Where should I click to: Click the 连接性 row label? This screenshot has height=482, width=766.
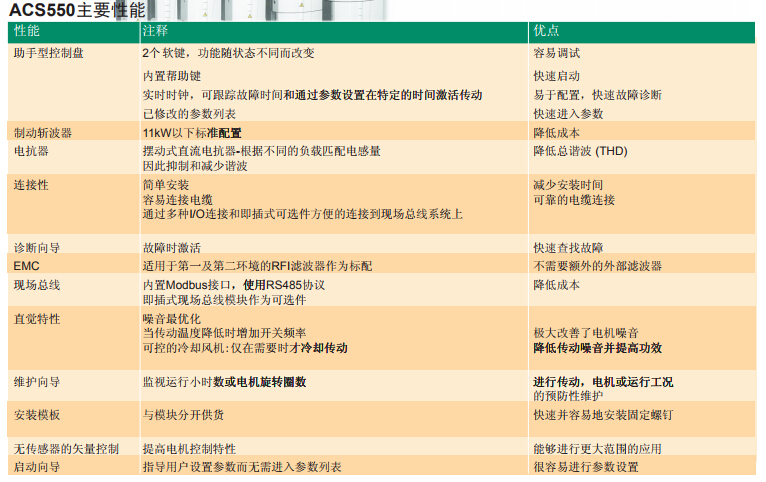[x=31, y=186]
